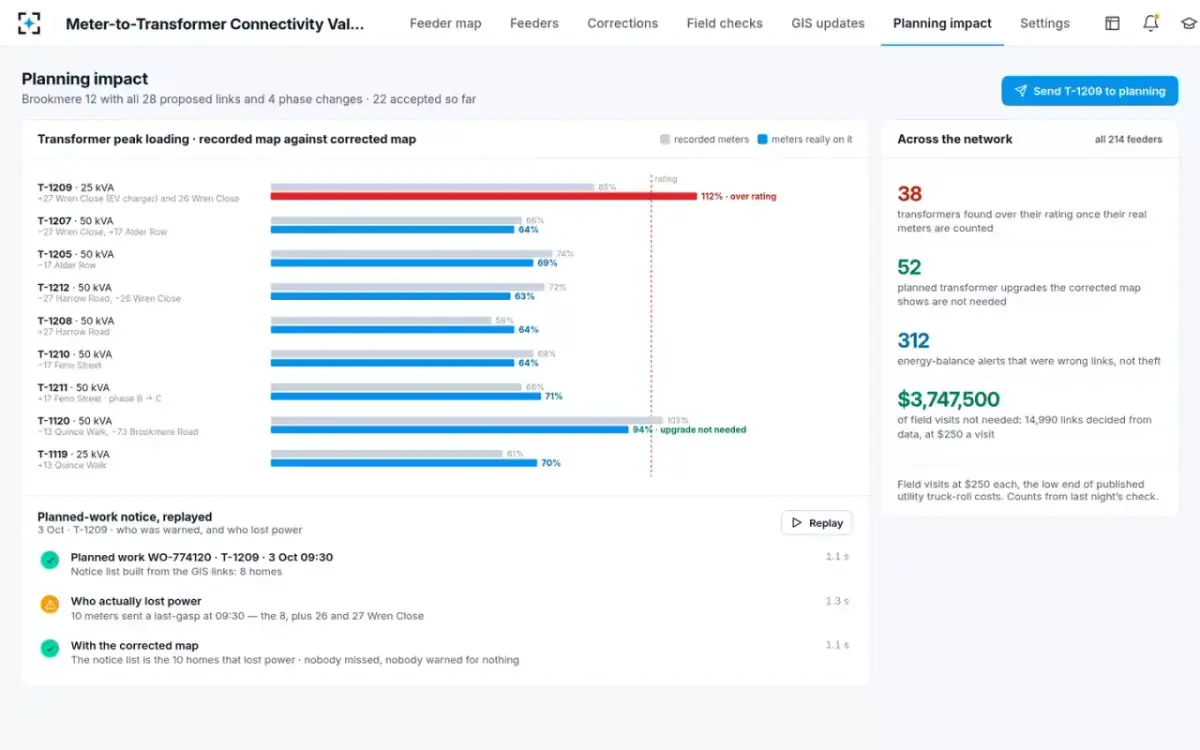
Task: Click the gray 74% bar for T-1205
Action: [x=411, y=253]
